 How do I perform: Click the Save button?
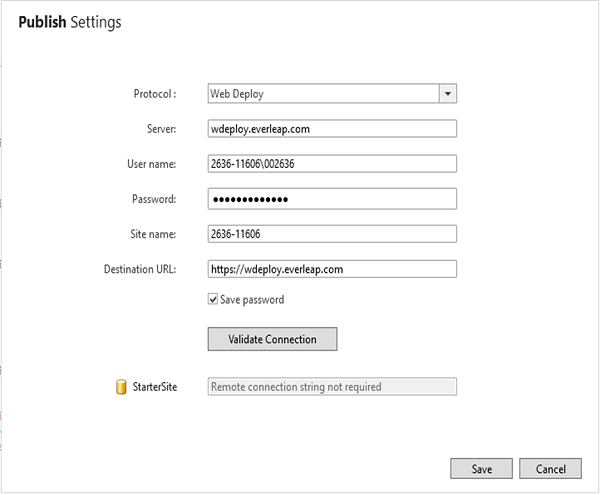[x=481, y=468]
